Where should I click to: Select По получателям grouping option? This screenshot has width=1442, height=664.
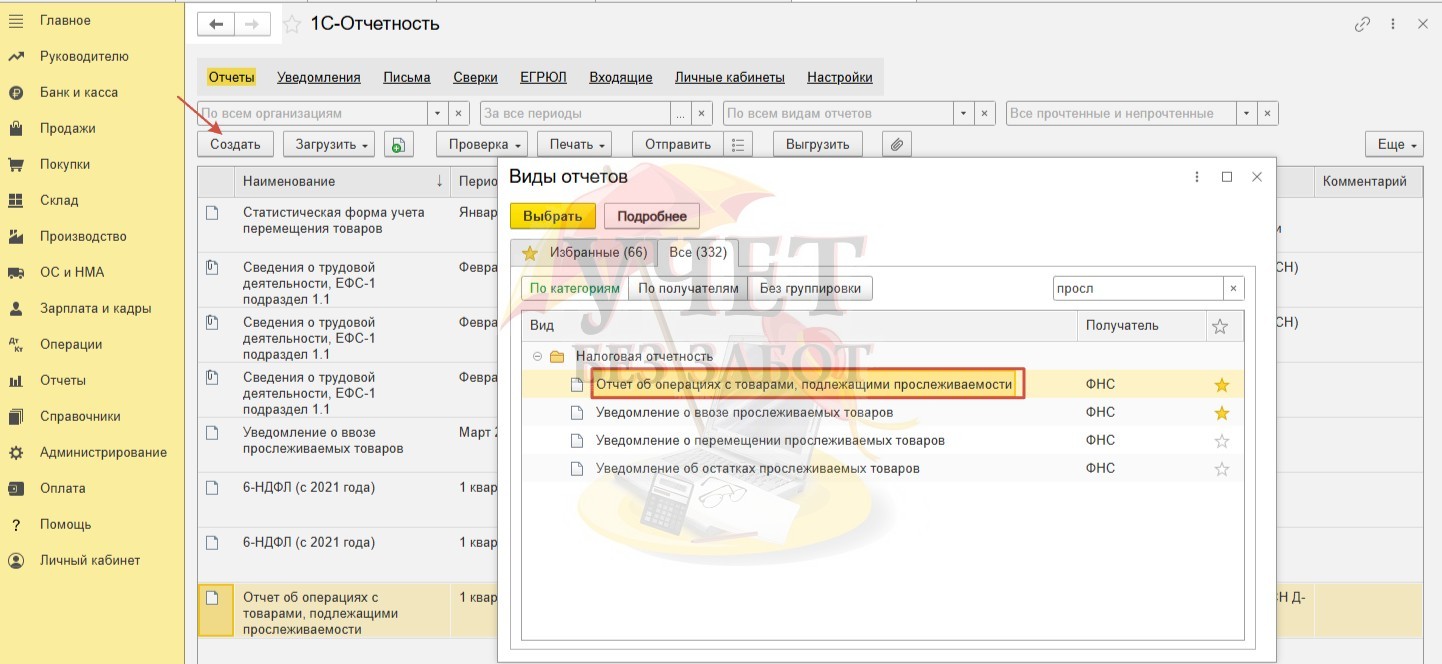coord(689,288)
